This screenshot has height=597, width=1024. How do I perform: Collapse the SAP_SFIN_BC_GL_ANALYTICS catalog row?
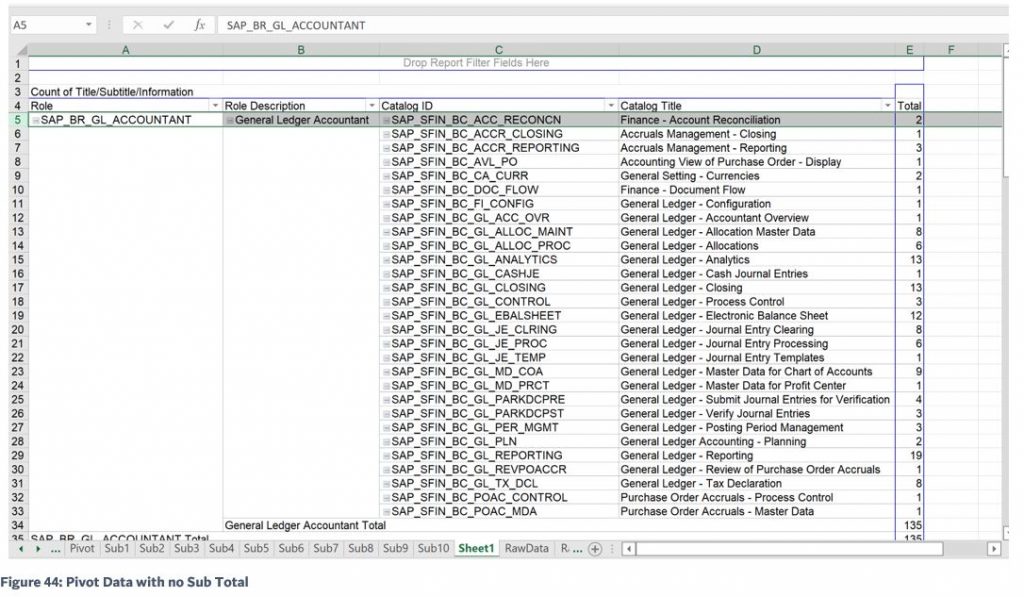[x=387, y=260]
